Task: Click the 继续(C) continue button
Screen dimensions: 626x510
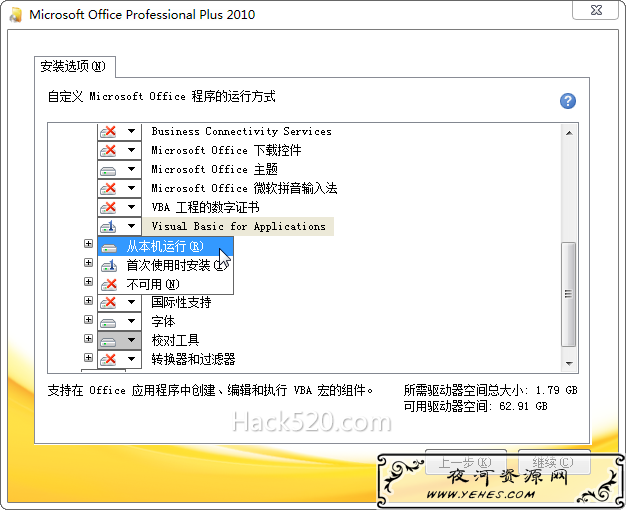Action: [x=554, y=462]
